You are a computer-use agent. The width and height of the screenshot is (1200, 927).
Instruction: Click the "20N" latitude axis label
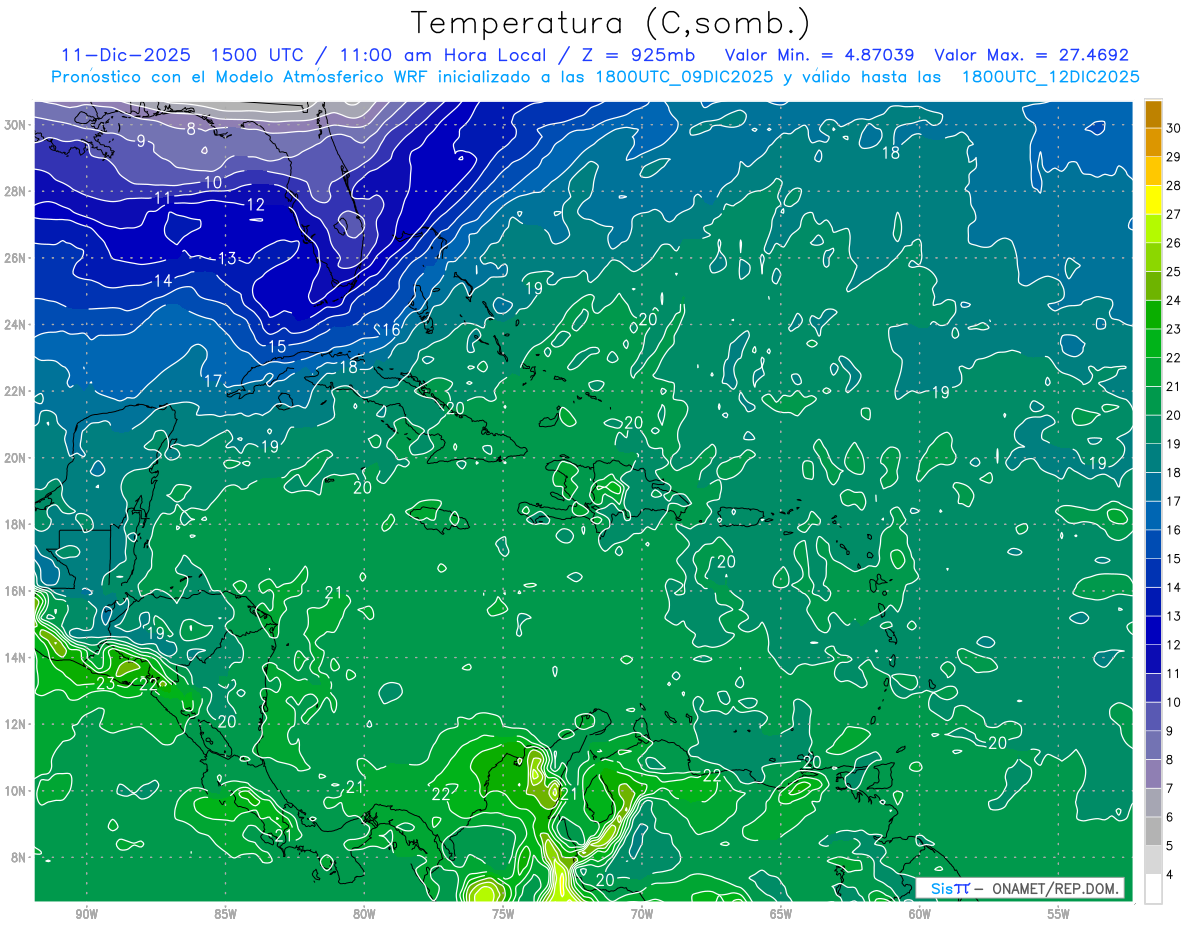coord(17,458)
